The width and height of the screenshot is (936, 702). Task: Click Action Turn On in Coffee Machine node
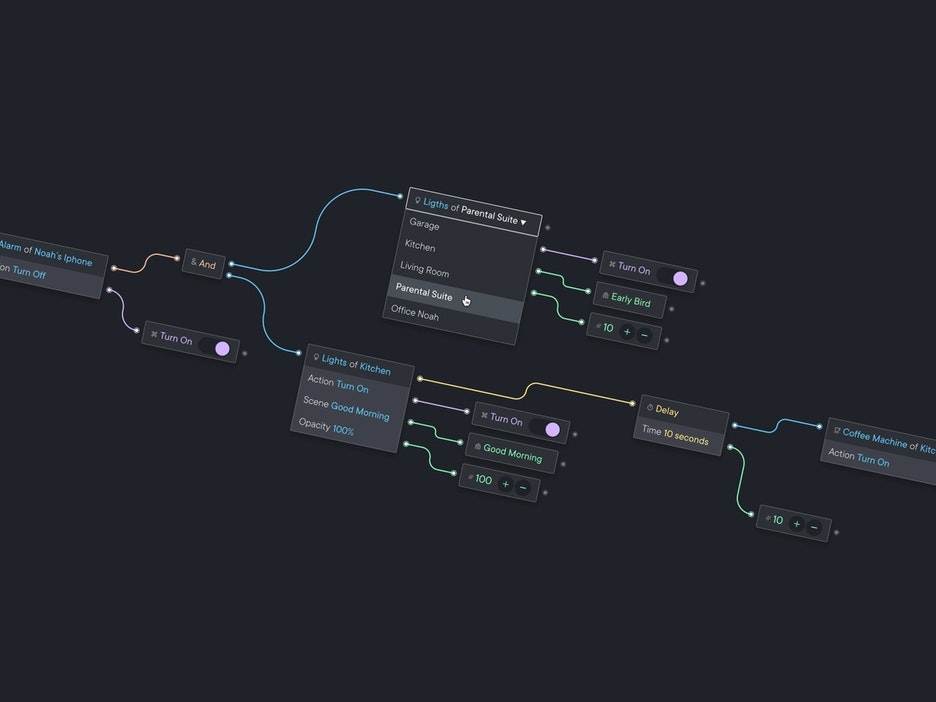click(858, 457)
